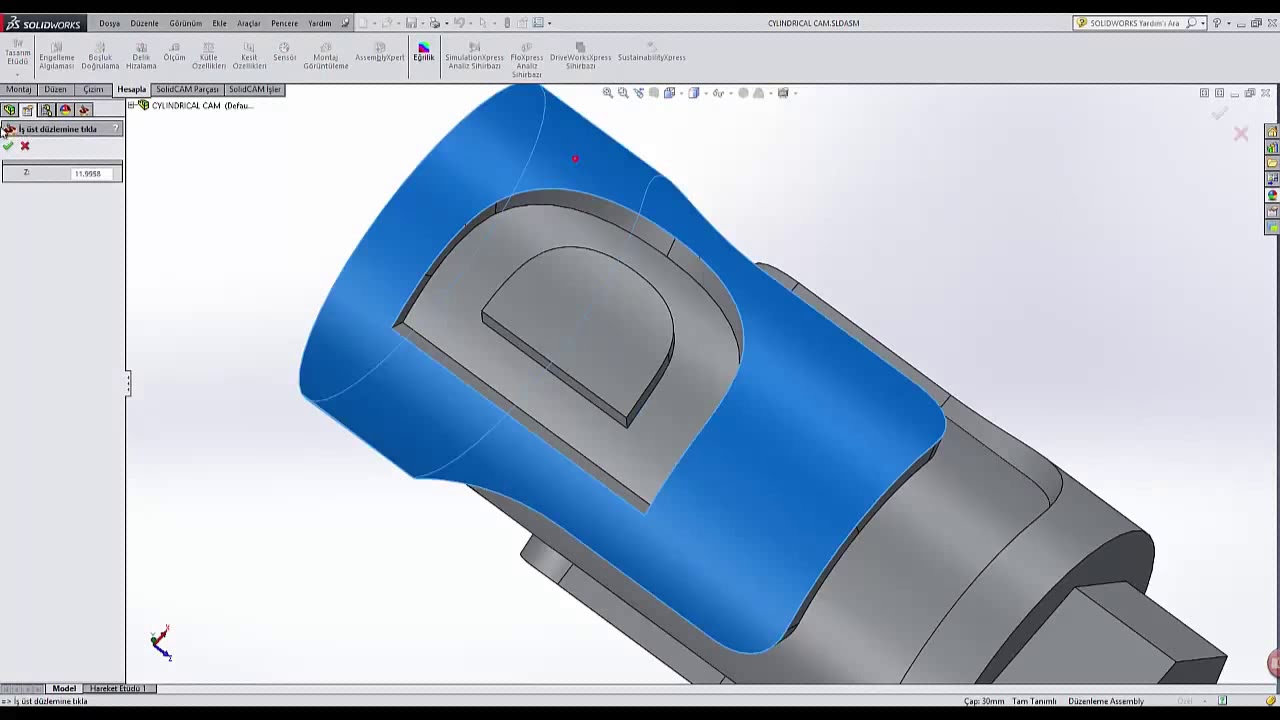Click the Save icon in the top toolbar
Viewport: 1280px width, 720px height.
[x=412, y=23]
